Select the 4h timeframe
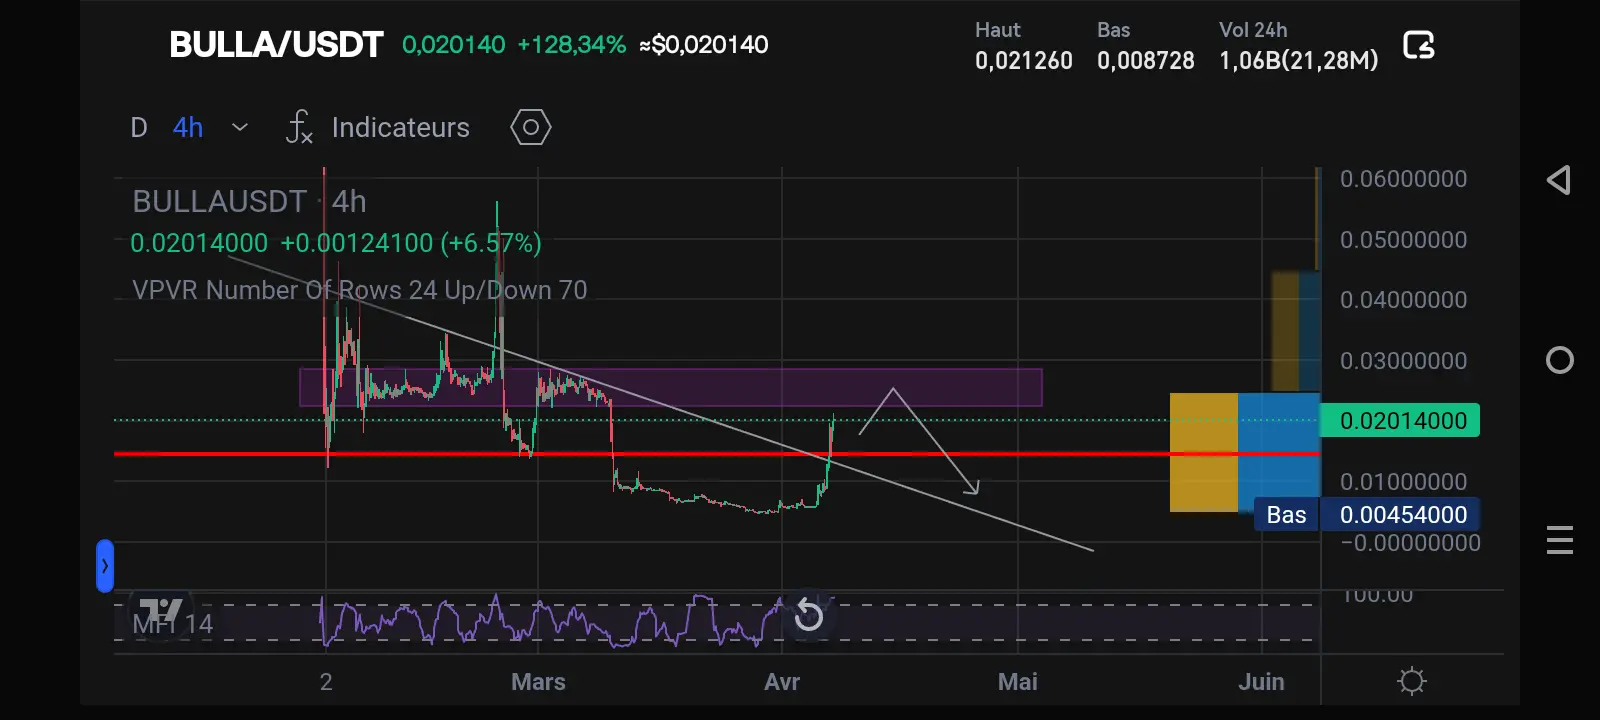This screenshot has height=720, width=1600. point(188,127)
